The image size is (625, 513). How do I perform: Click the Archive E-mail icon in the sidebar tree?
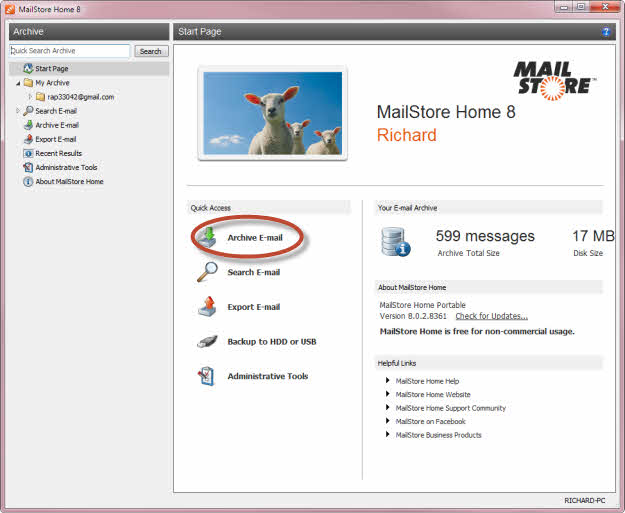pyautogui.click(x=28, y=125)
